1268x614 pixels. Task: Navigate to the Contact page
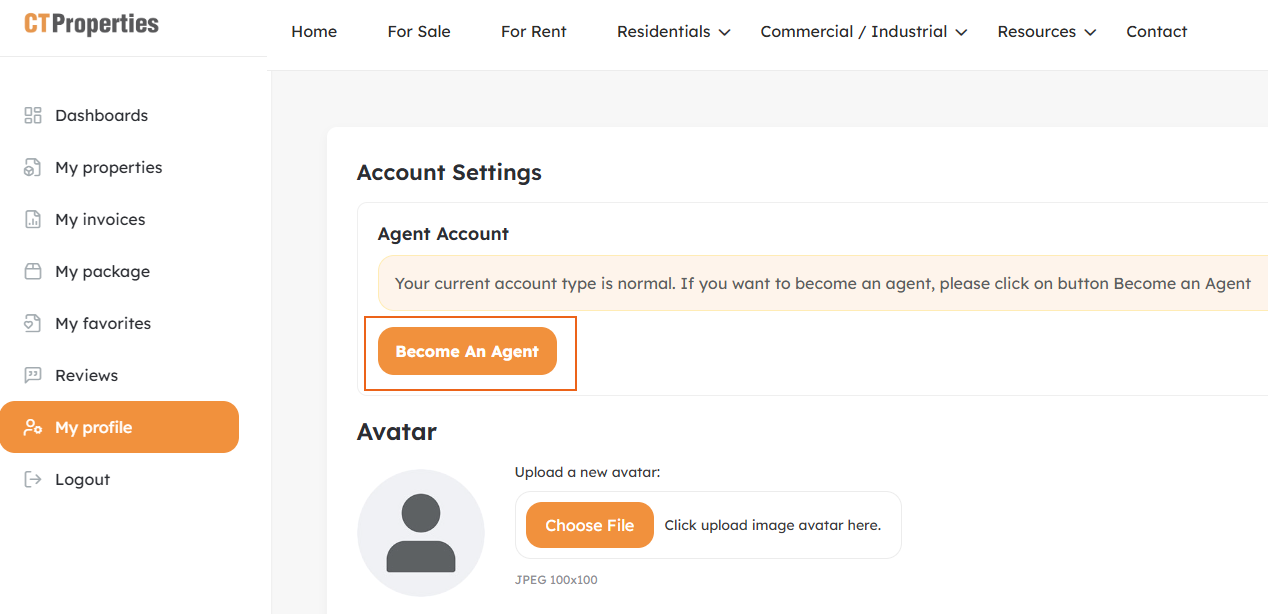click(1156, 32)
